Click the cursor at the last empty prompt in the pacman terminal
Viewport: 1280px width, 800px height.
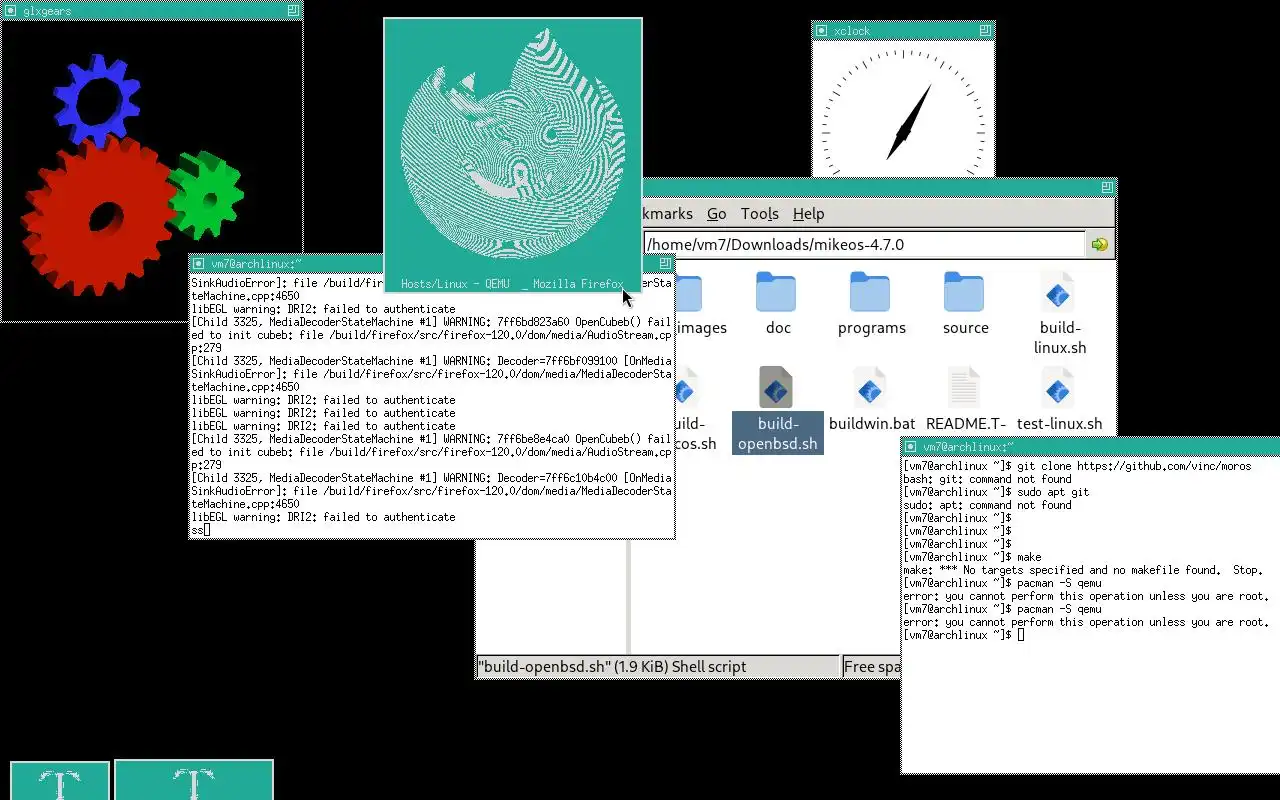tap(1021, 635)
